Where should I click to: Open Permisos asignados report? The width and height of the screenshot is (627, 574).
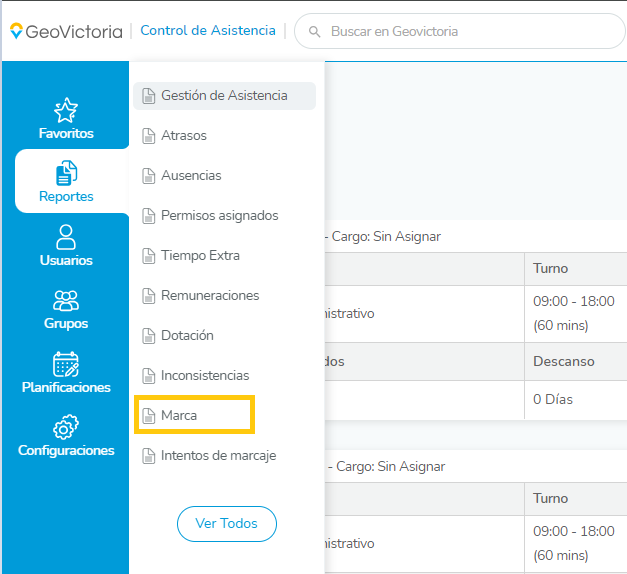pyautogui.click(x=219, y=216)
